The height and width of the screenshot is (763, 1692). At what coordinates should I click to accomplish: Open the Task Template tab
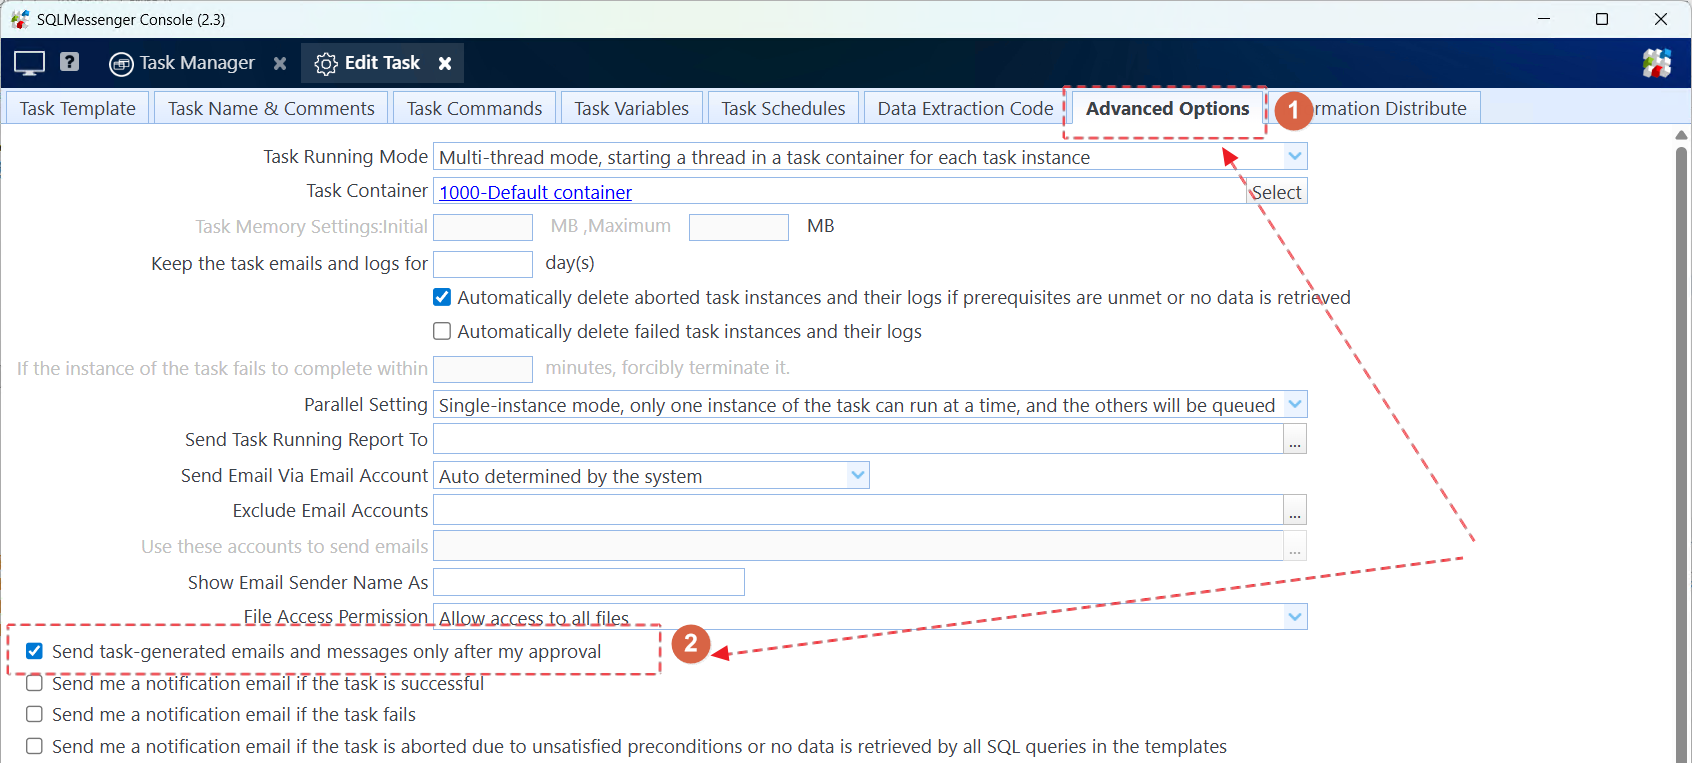point(78,108)
